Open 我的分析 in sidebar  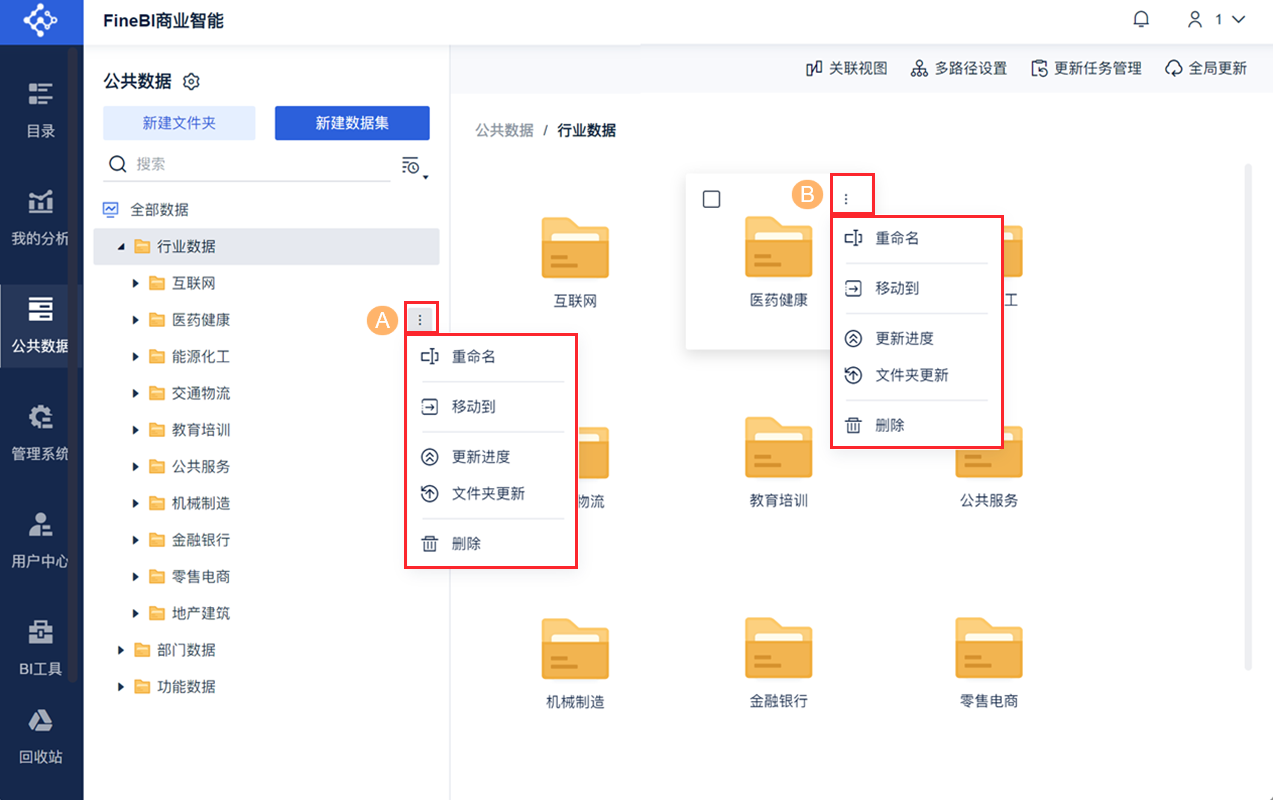41,218
